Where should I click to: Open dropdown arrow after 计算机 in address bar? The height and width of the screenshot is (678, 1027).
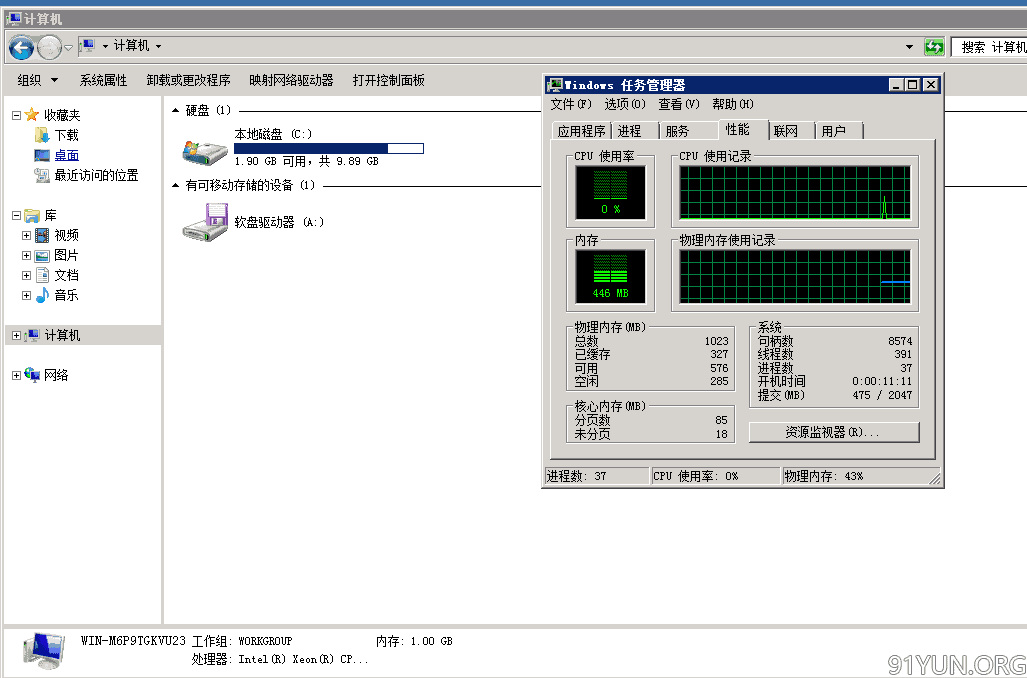(x=159, y=47)
